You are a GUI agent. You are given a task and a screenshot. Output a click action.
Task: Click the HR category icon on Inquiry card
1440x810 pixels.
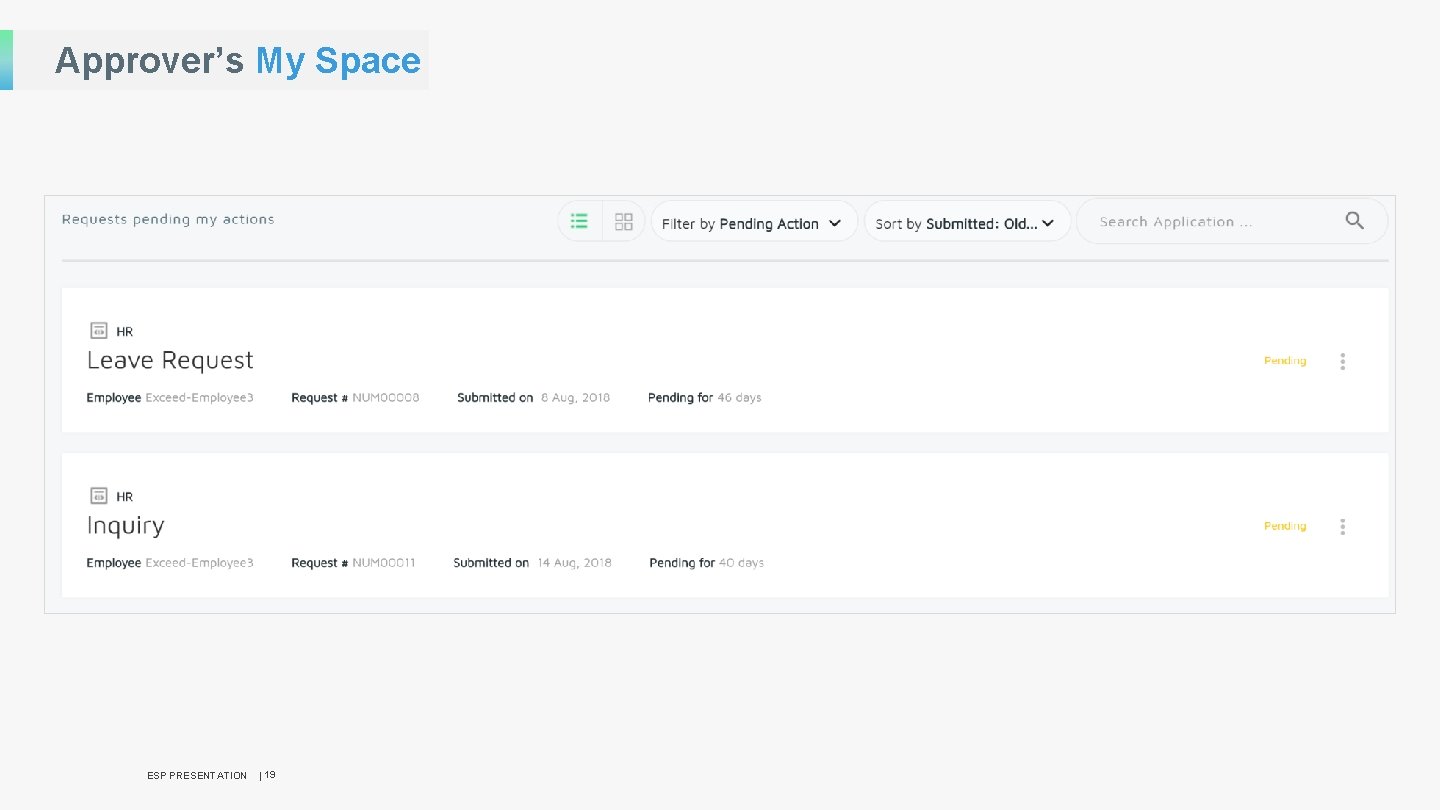point(98,494)
